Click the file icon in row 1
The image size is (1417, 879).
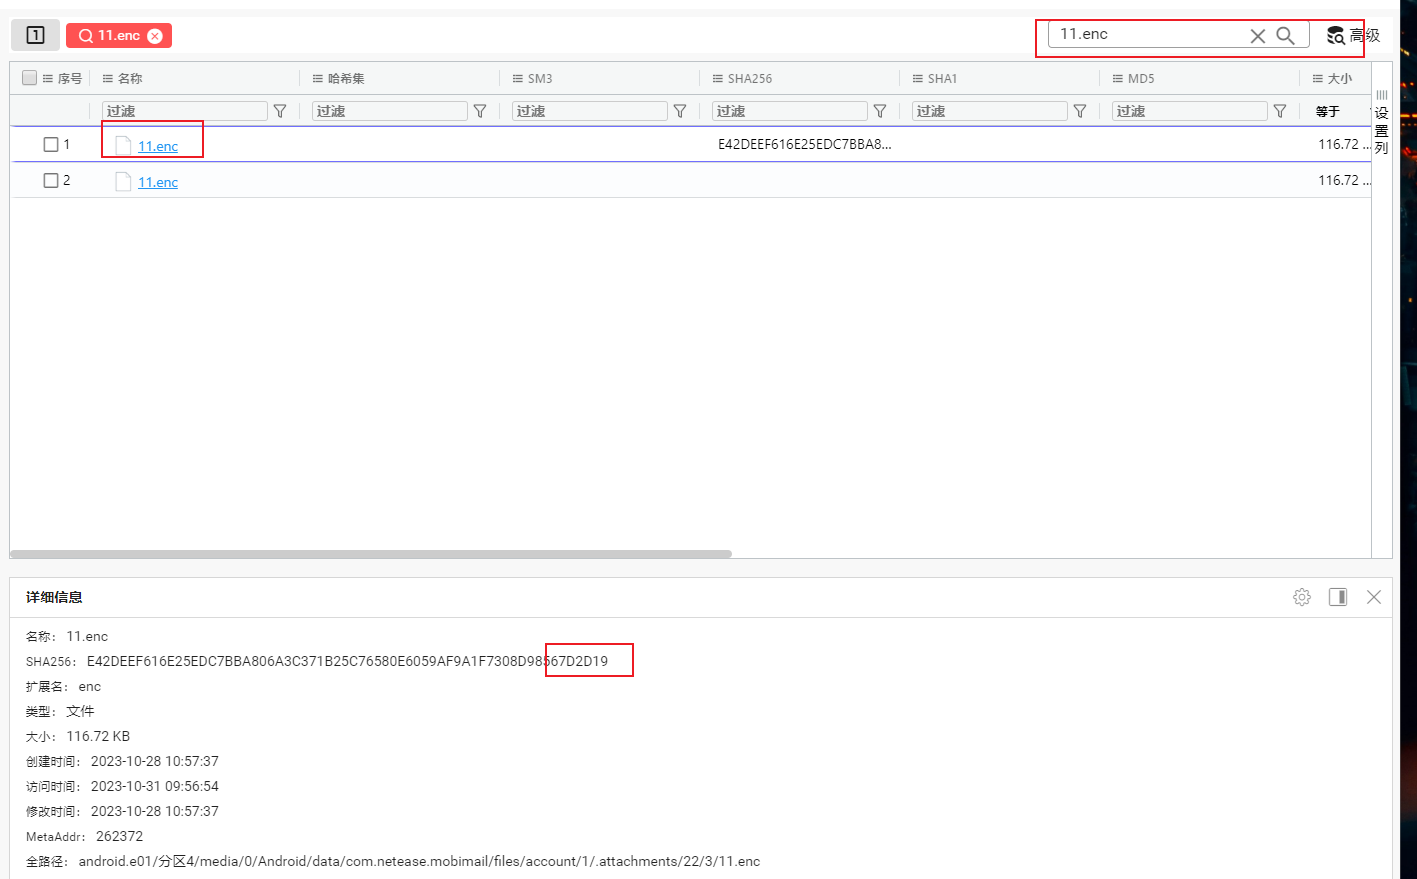123,146
